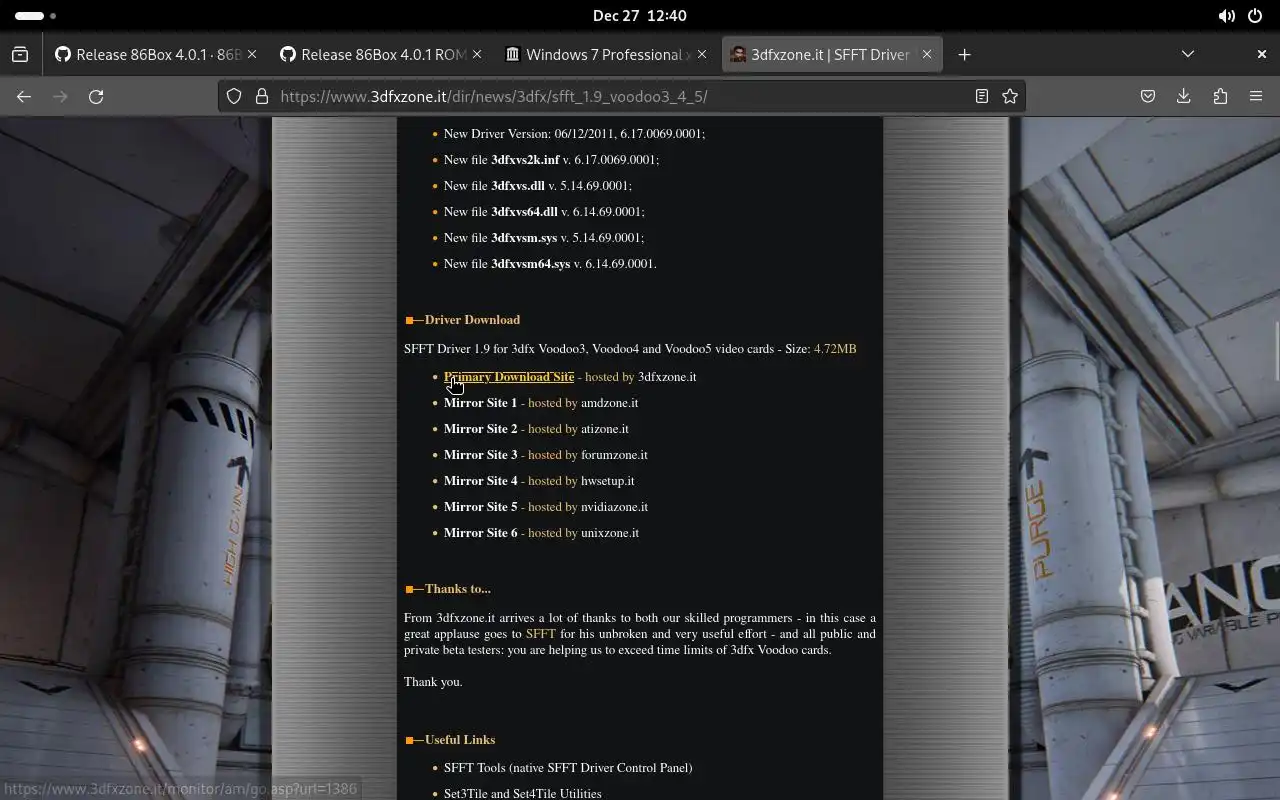Open a new tab with plus button

click(x=964, y=54)
